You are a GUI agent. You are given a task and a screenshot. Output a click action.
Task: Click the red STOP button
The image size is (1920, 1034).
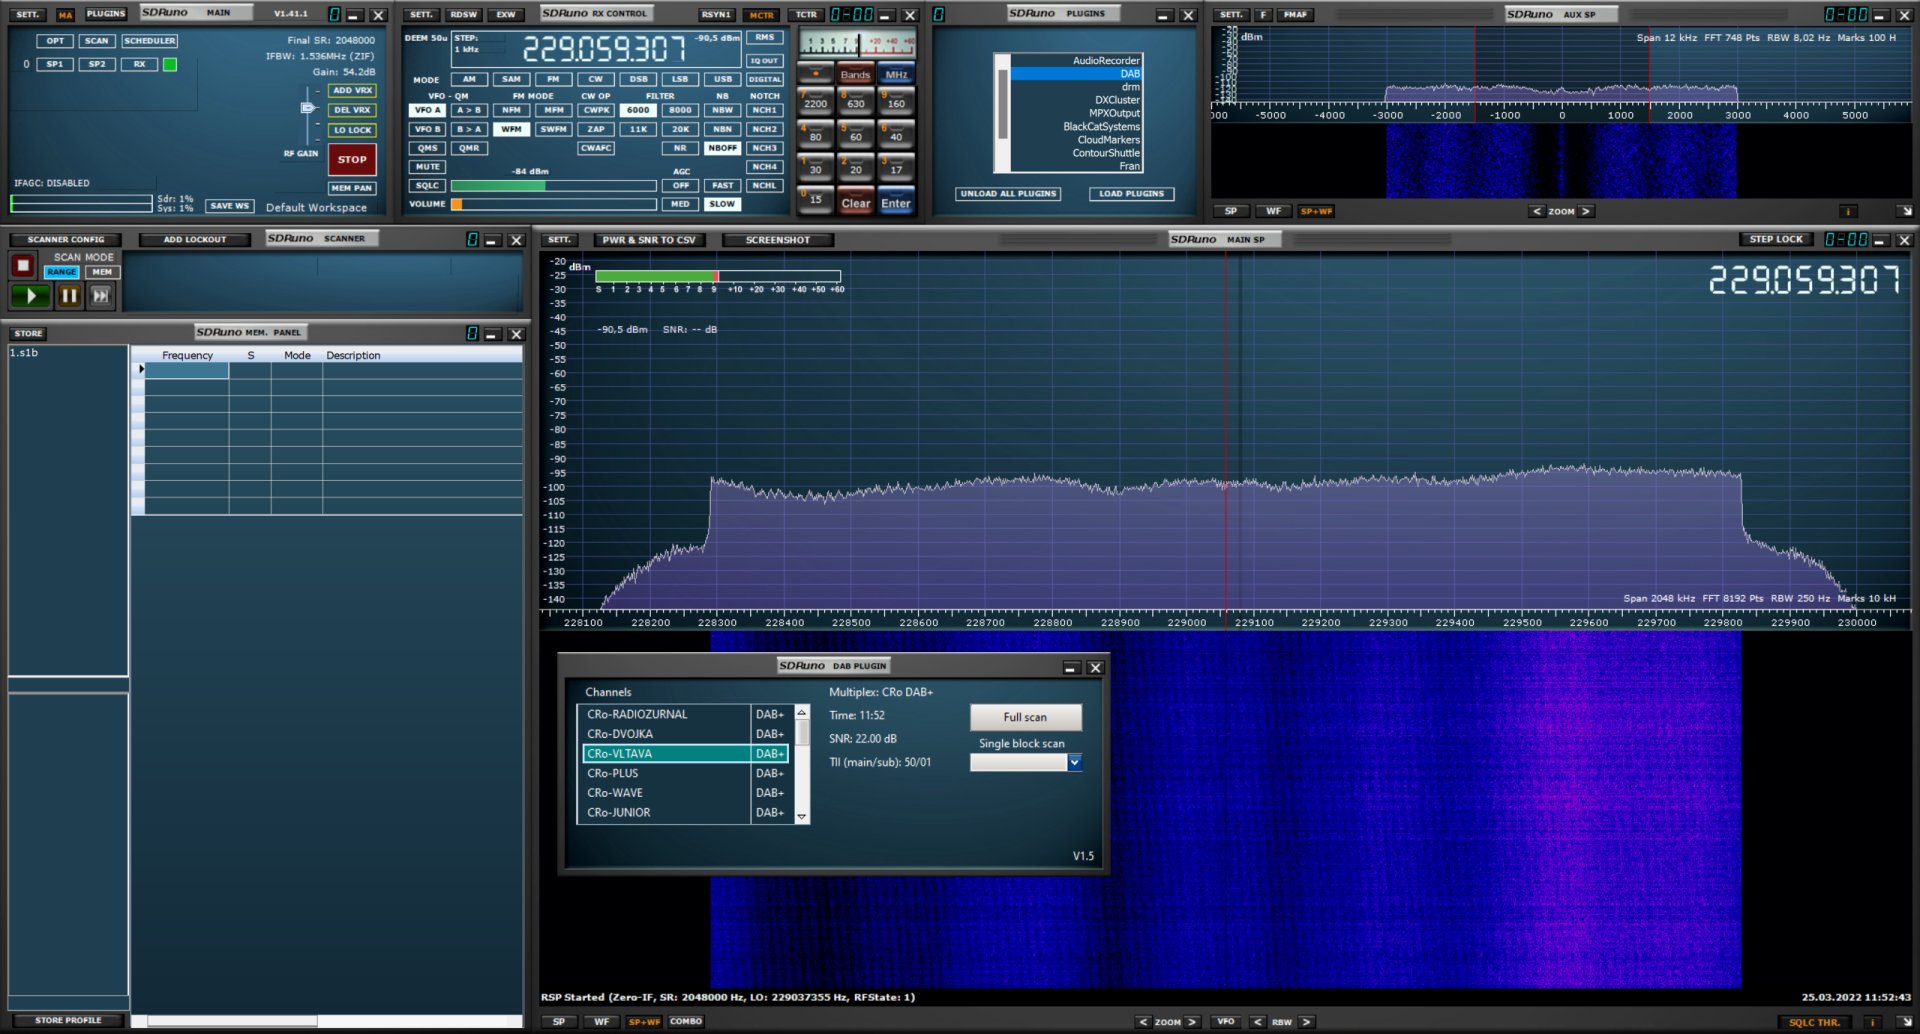(x=352, y=160)
